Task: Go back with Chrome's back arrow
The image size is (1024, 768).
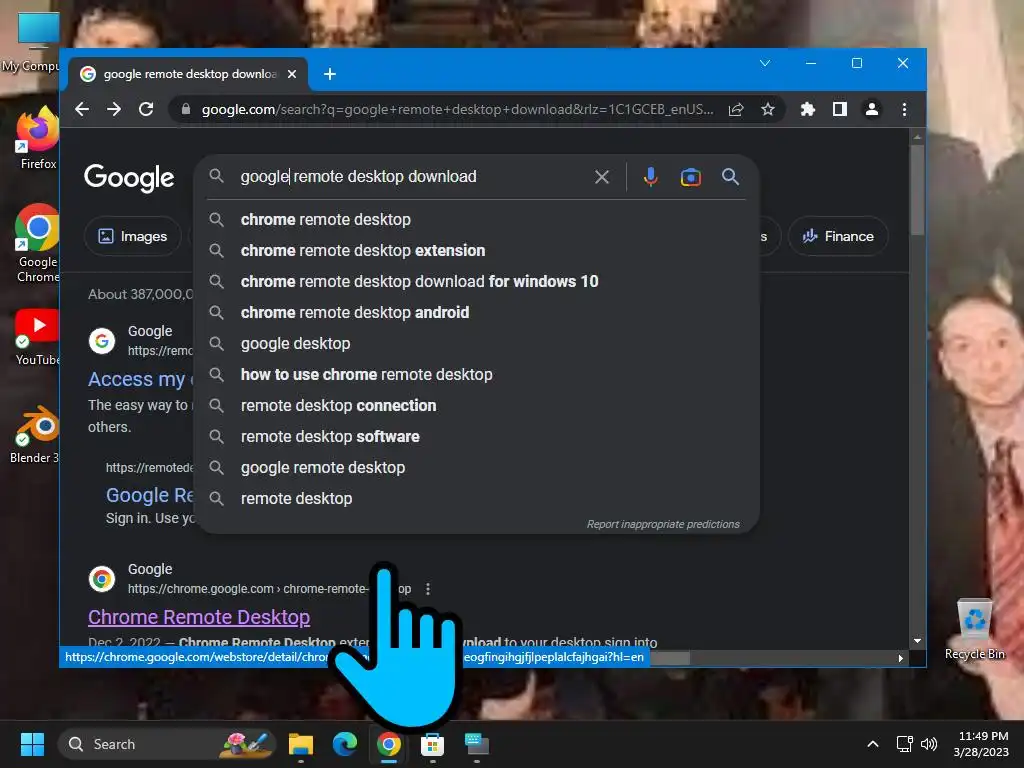Action: [82, 109]
